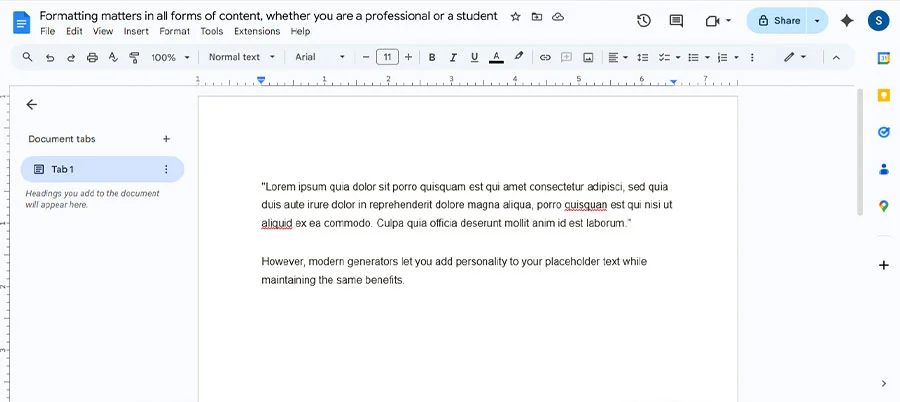900x402 pixels.
Task: Click the document title text
Action: tap(269, 16)
